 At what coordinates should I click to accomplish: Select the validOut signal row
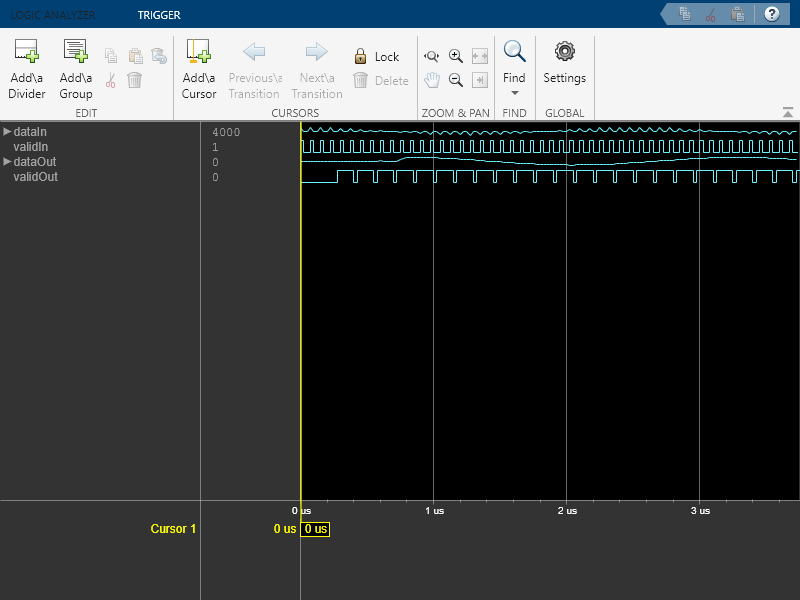[35, 176]
